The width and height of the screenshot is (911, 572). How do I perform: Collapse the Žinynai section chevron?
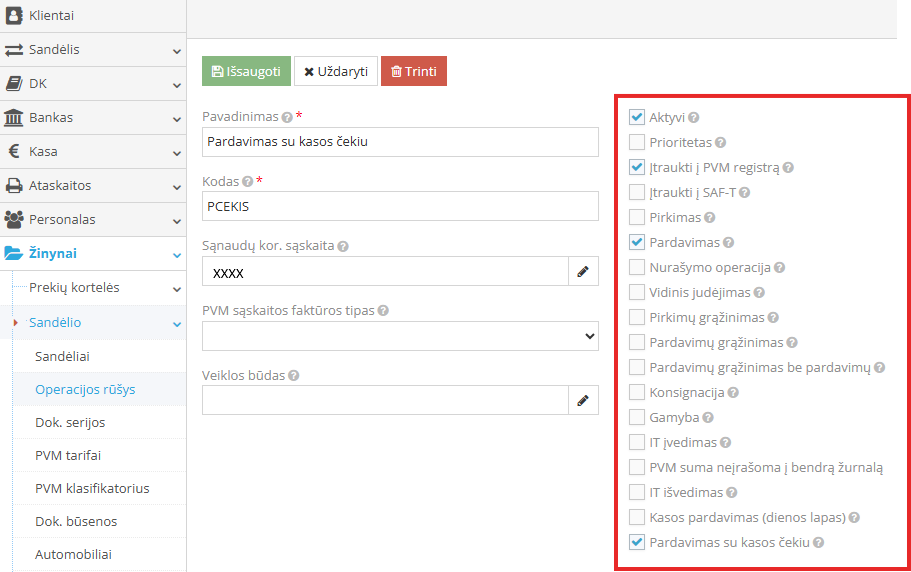pos(177,255)
